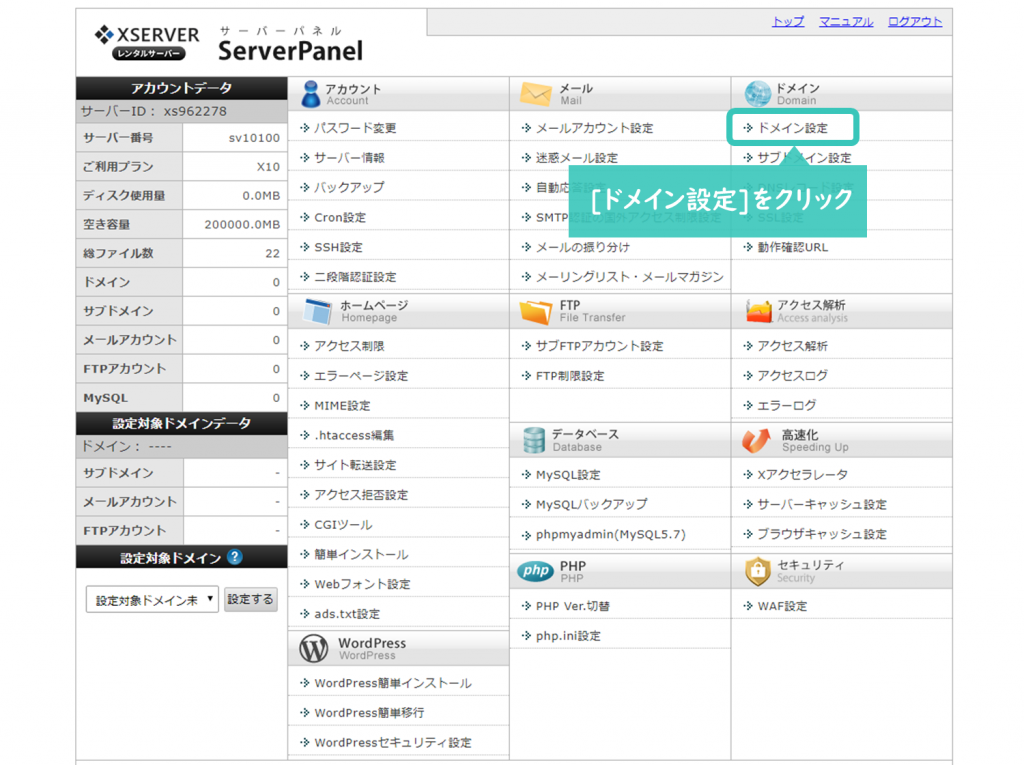Image resolution: width=1024 pixels, height=765 pixels.
Task: Click the Access analysis chart icon
Action: [759, 311]
